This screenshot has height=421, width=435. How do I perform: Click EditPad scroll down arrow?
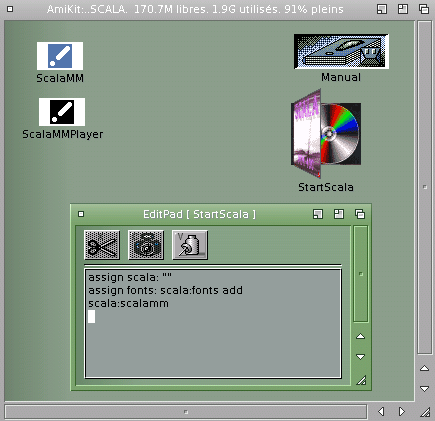(x=360, y=357)
